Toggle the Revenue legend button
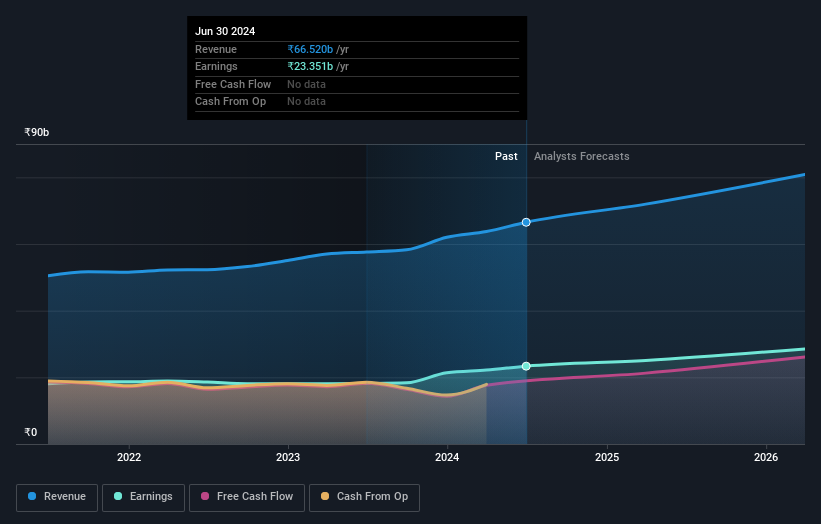 click(57, 497)
